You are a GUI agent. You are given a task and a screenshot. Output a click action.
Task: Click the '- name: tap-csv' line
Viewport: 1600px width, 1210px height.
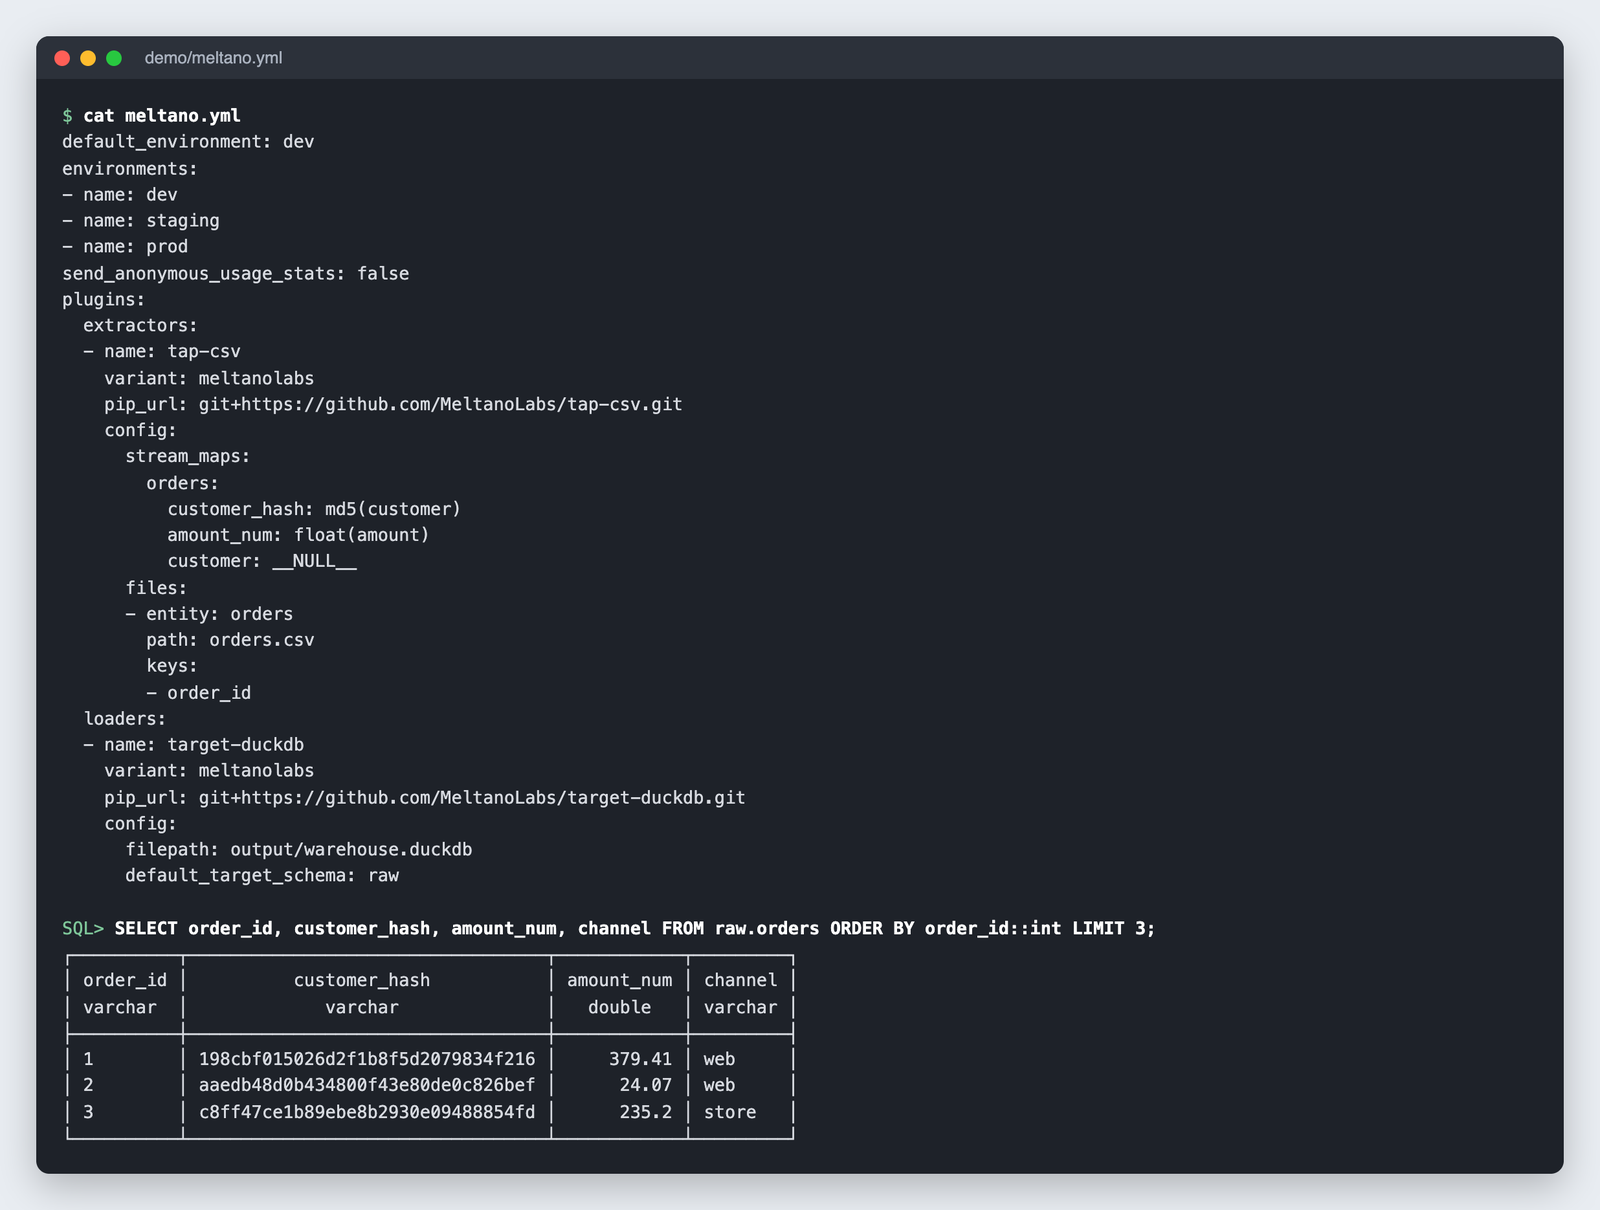[x=162, y=352]
